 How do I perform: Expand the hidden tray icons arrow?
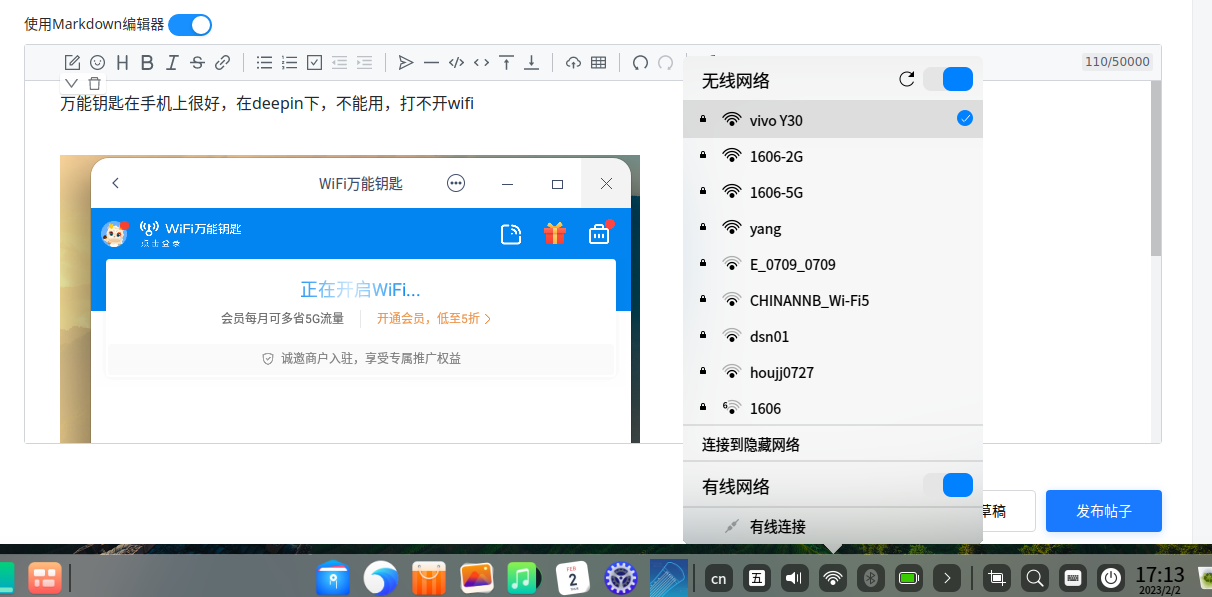947,577
